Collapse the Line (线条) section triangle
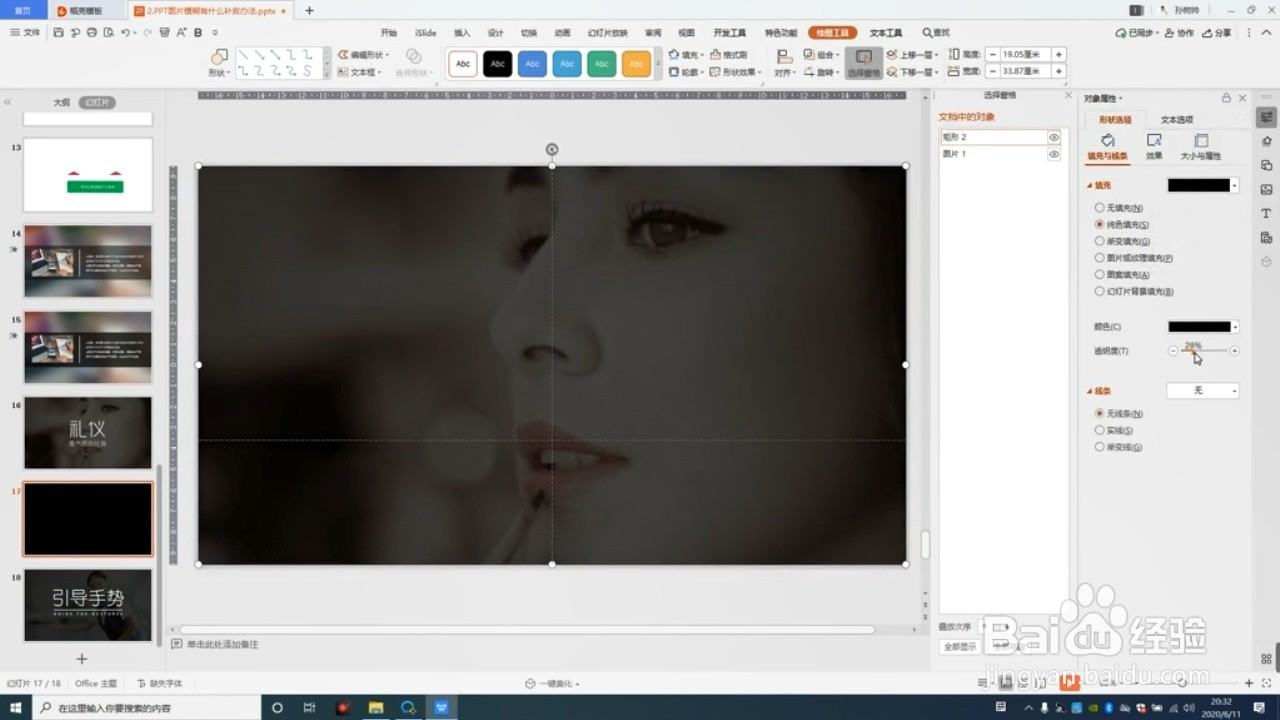 click(x=1090, y=391)
